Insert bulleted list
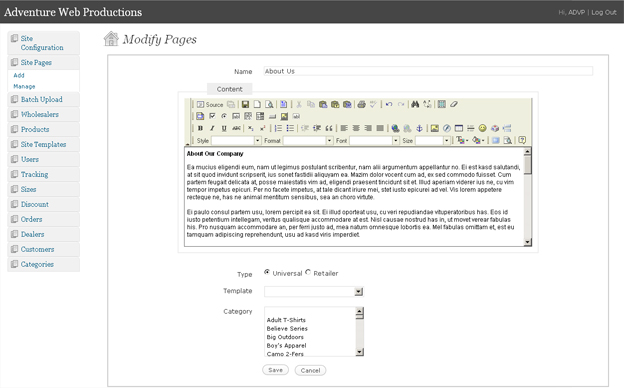The height and width of the screenshot is (388, 624). (290, 128)
